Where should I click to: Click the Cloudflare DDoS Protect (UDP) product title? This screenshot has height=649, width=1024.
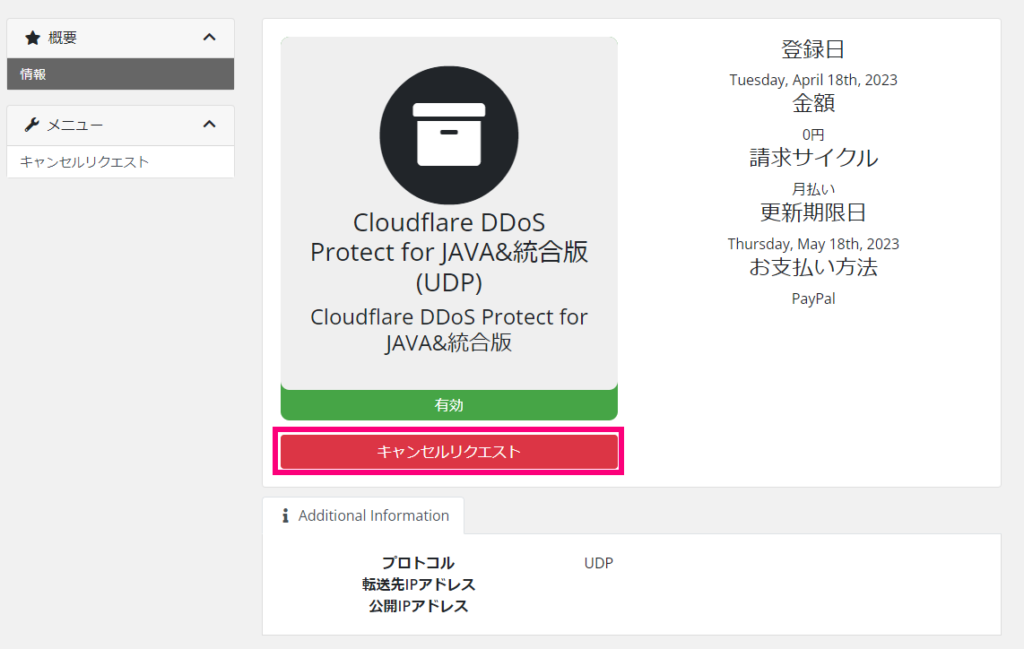pos(449,252)
